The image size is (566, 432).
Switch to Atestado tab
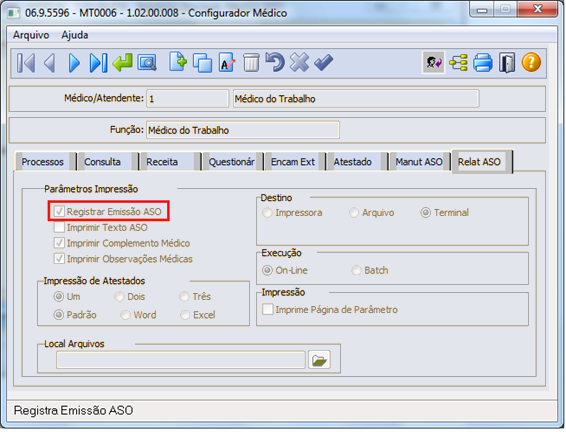tap(357, 162)
